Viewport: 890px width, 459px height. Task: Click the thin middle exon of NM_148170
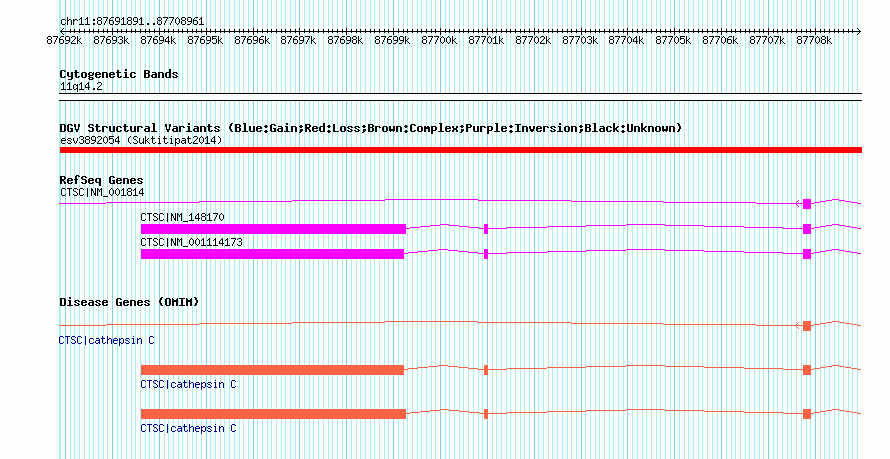point(486,229)
